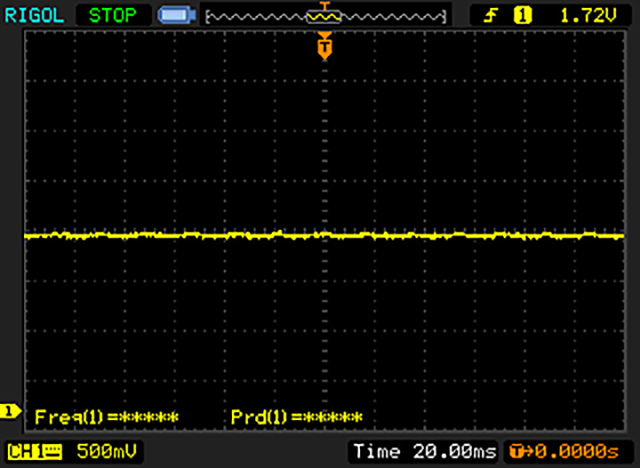640x468 pixels.
Task: Click the channel 1 ground level marker
Action: [x=10, y=411]
